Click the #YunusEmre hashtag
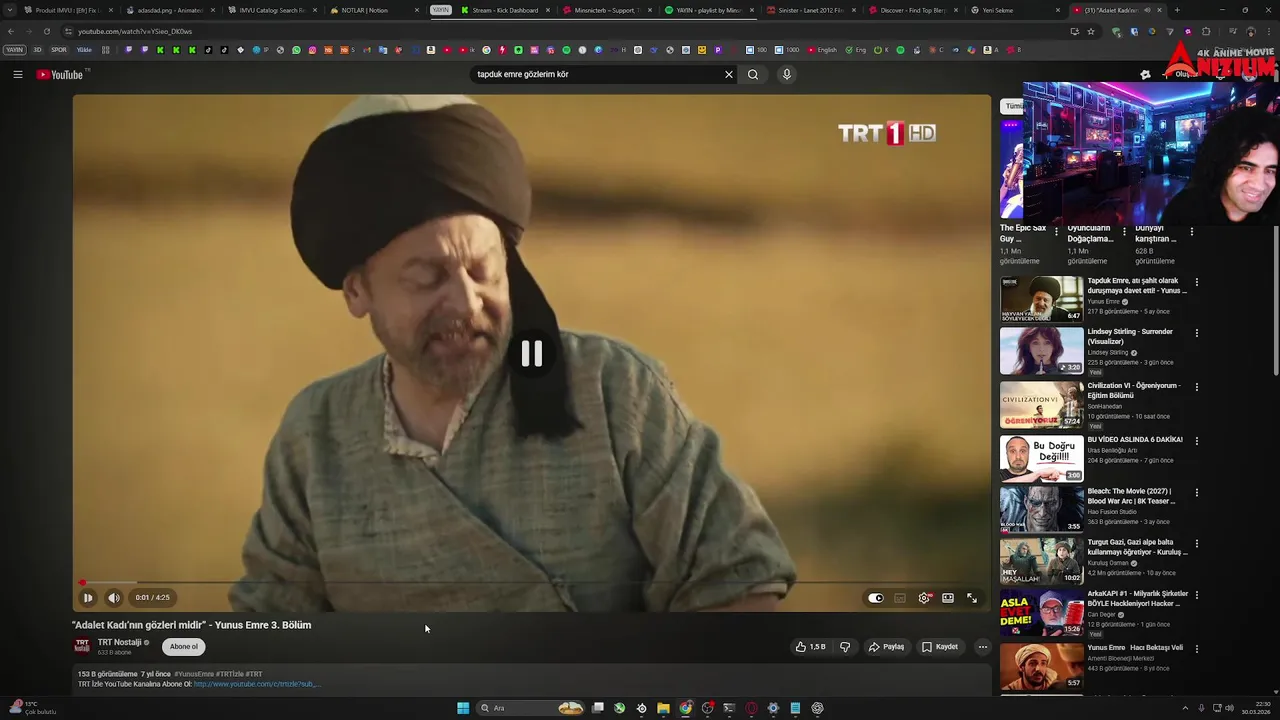Viewport: 1280px width, 720px height. coord(194,674)
